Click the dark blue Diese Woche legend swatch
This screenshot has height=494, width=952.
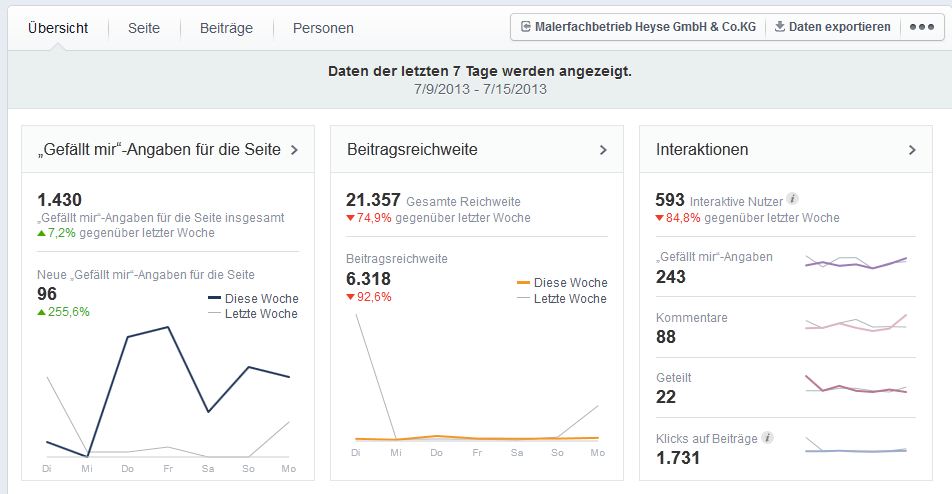pyautogui.click(x=214, y=298)
